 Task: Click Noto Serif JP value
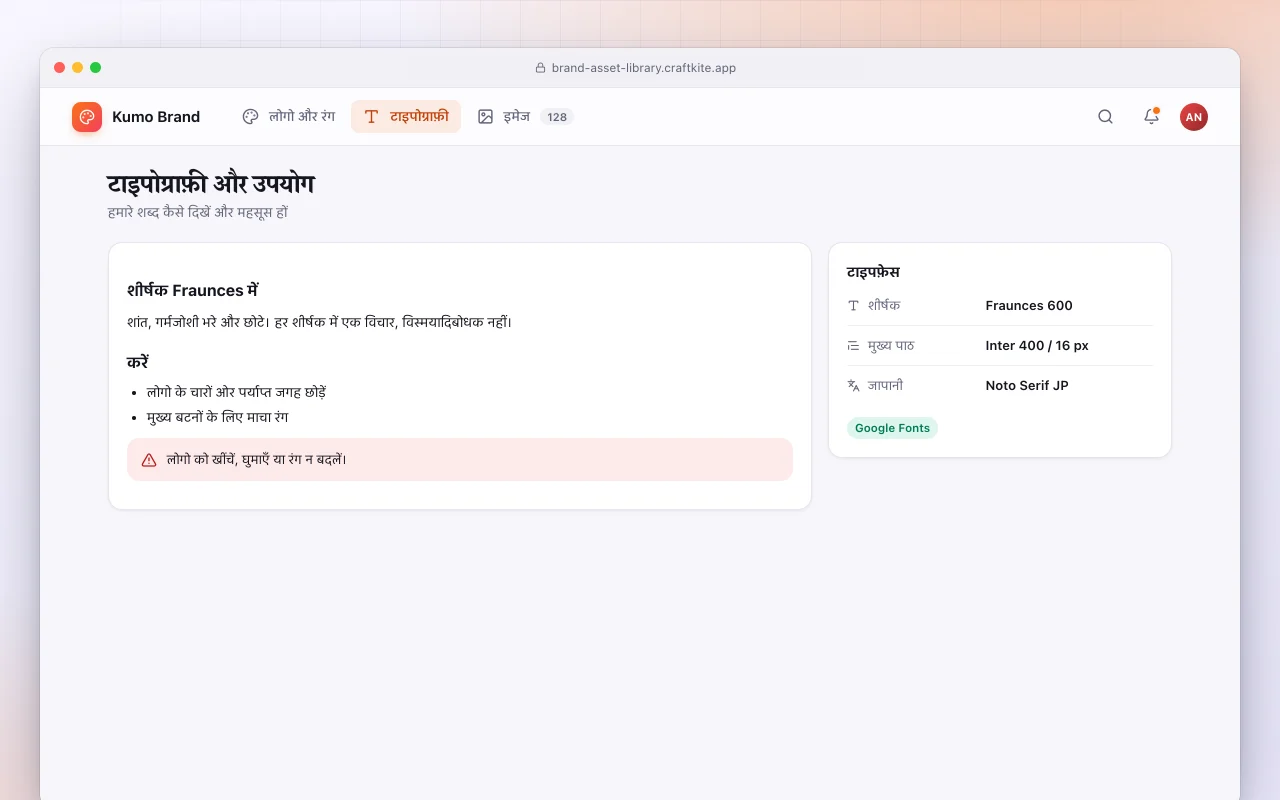click(x=1027, y=386)
